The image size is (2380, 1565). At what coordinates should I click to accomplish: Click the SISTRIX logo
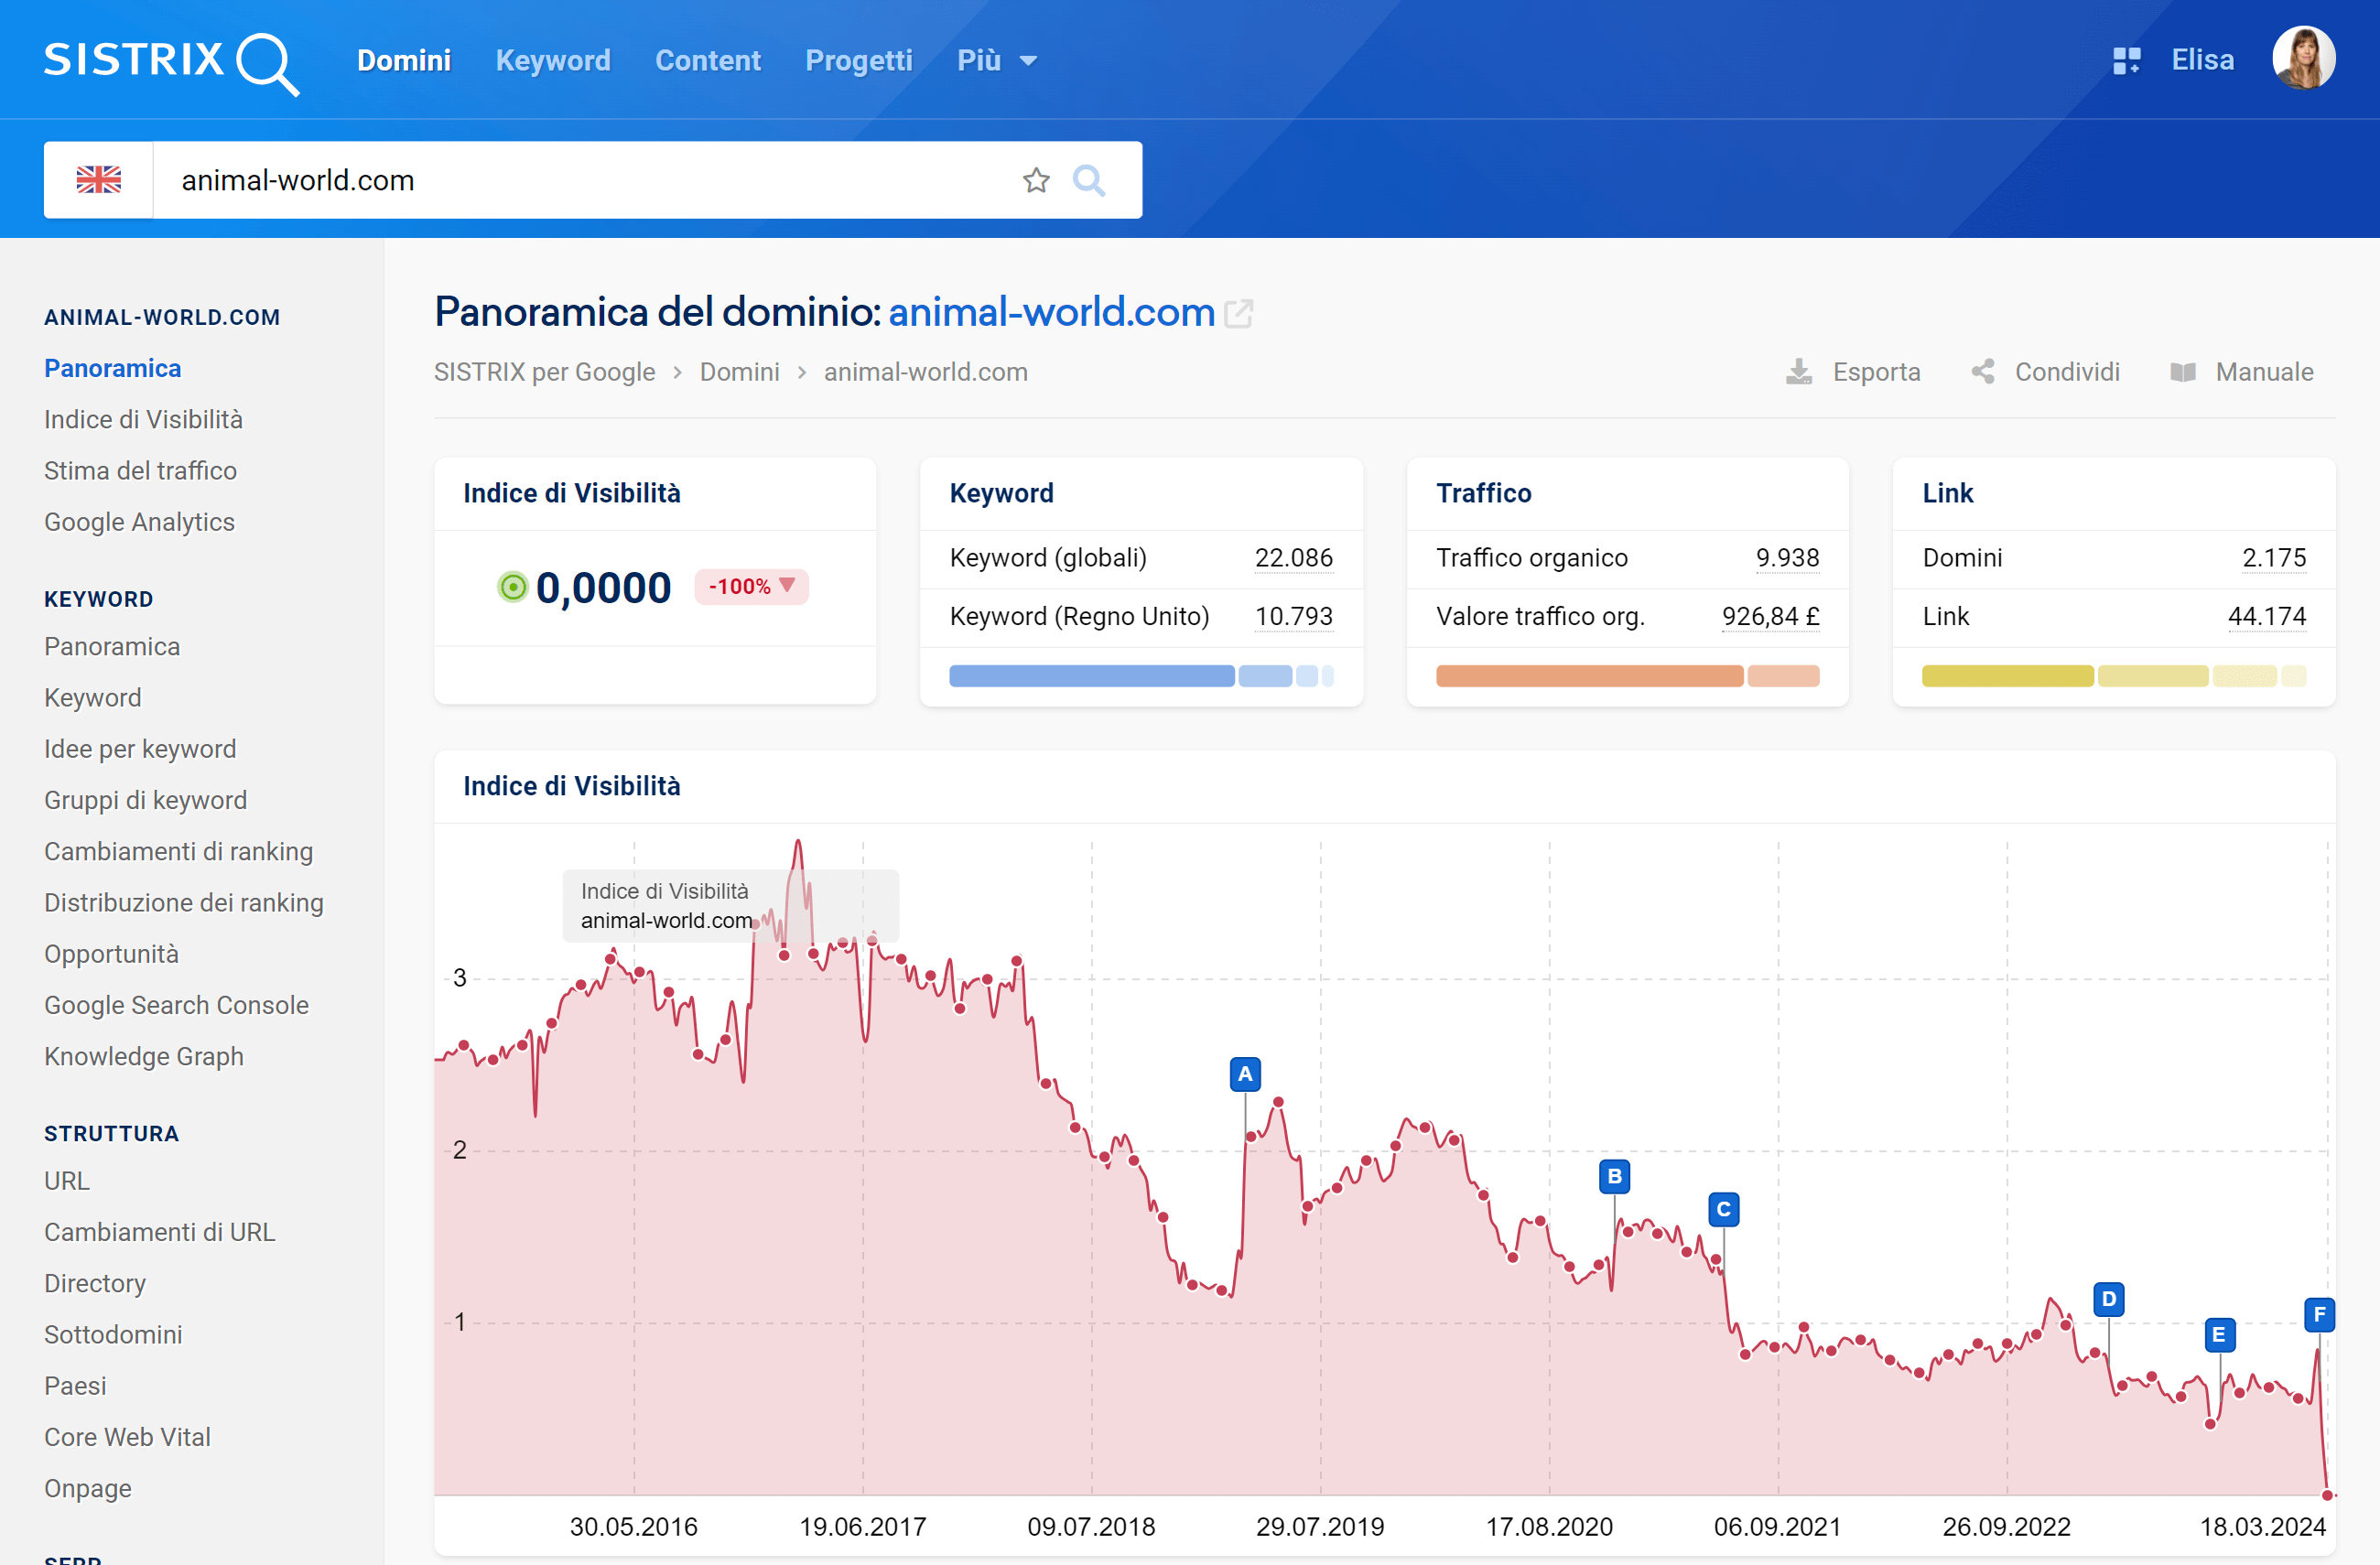click(171, 62)
